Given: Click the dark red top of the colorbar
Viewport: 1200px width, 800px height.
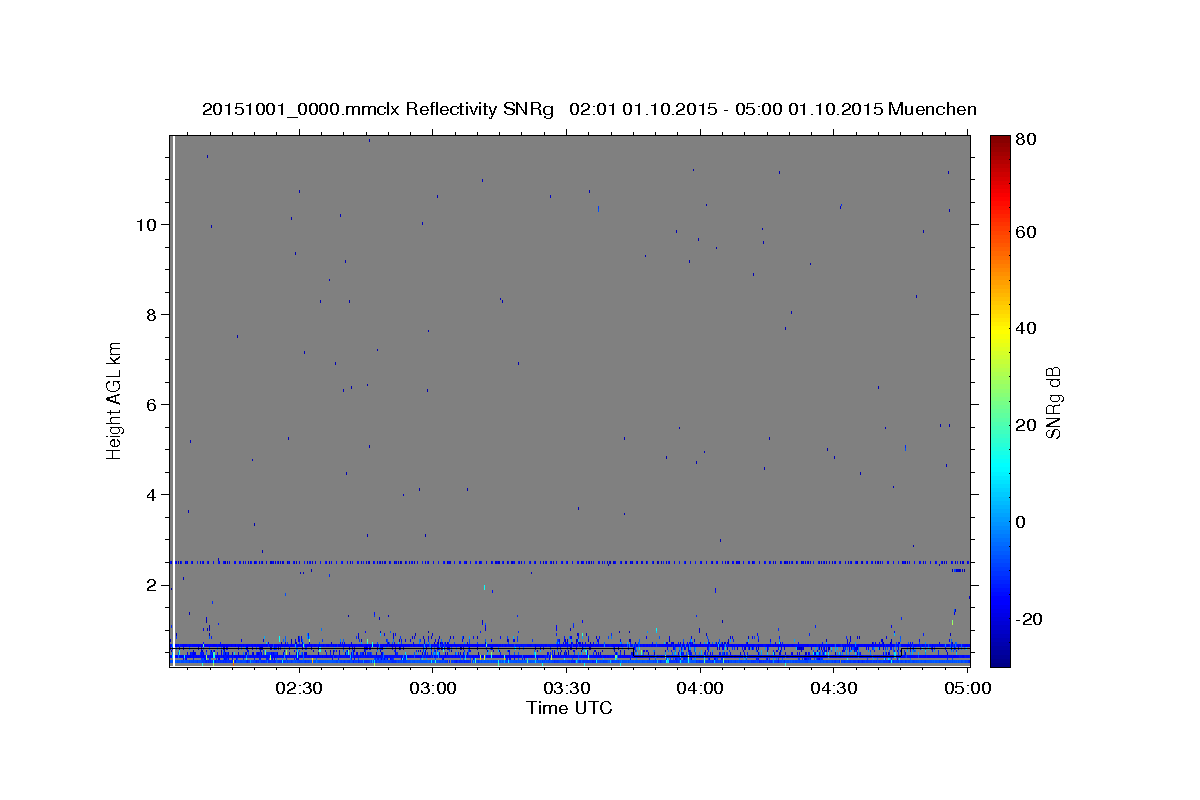Looking at the screenshot, I should [1000, 141].
